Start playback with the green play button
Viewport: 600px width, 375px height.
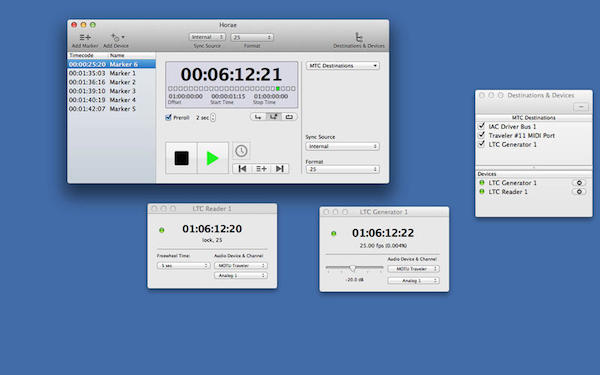212,158
